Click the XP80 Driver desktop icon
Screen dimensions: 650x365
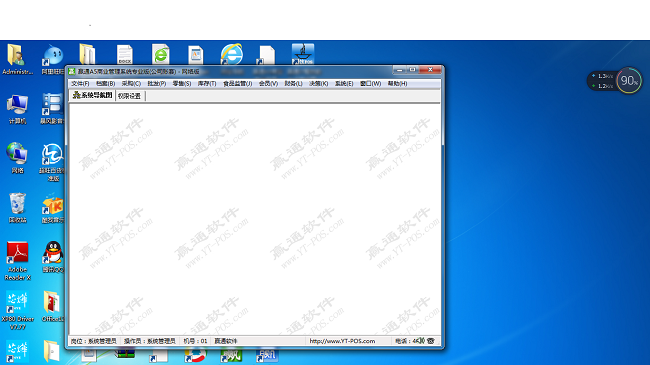point(17,310)
